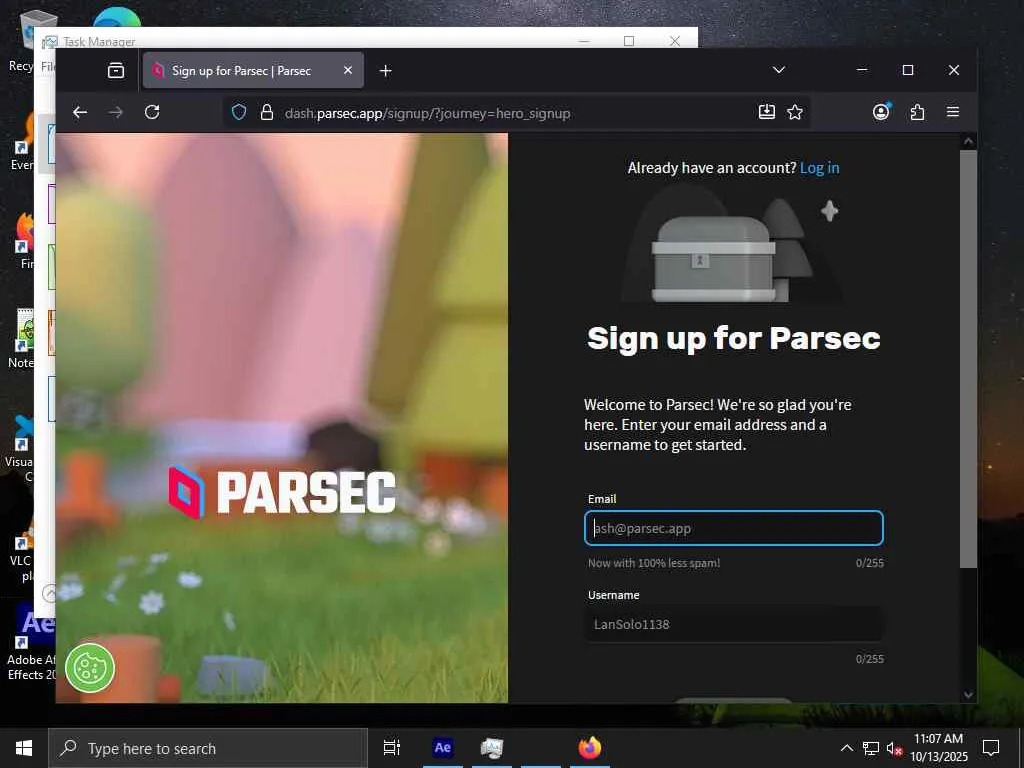Click the browser page vertical scrollbar
The width and height of the screenshot is (1024, 768).
(x=968, y=359)
